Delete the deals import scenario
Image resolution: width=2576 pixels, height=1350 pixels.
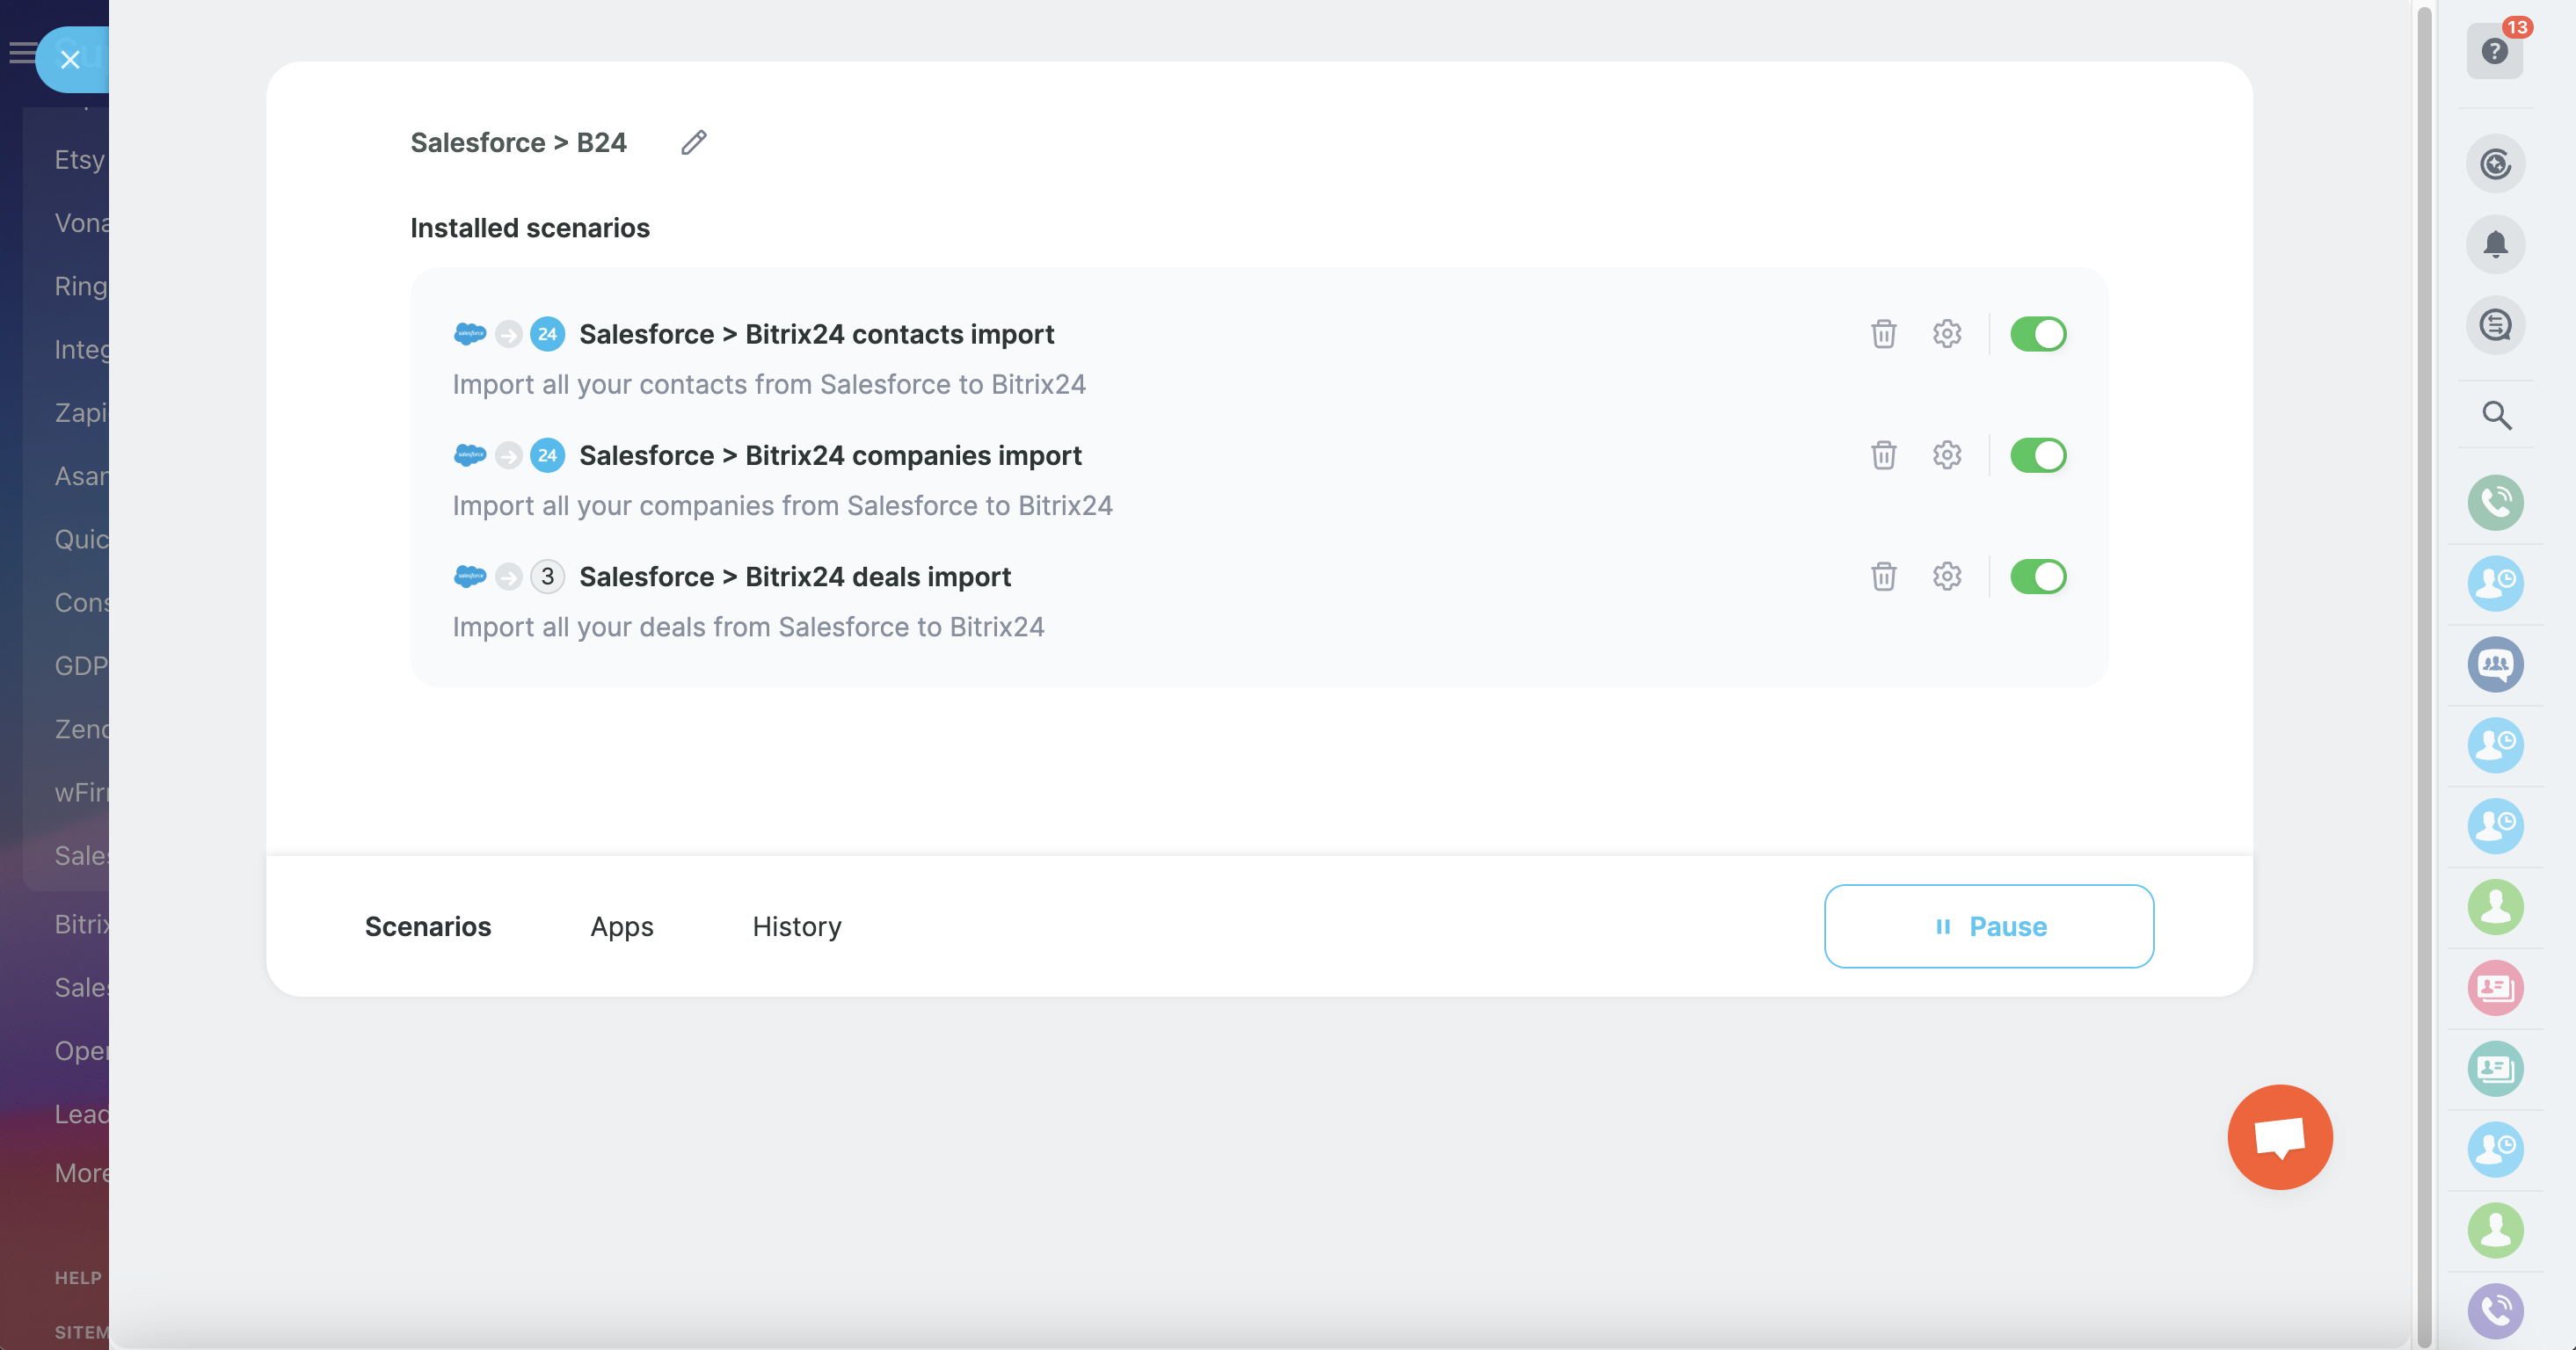click(x=1883, y=577)
